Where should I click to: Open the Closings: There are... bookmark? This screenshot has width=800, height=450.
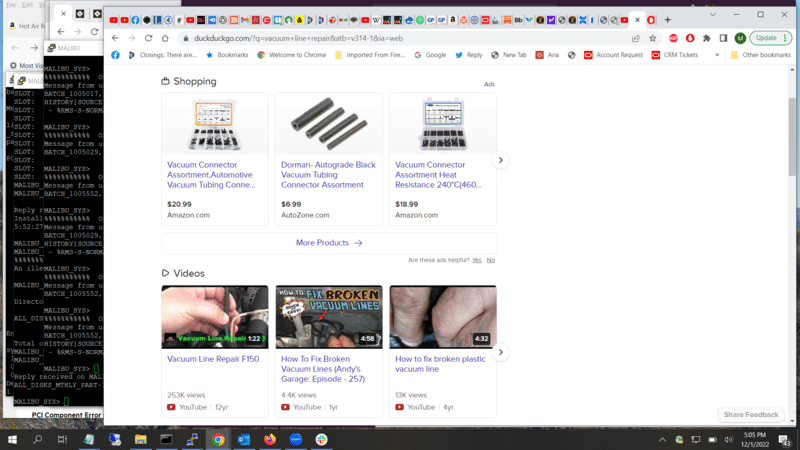(162, 55)
